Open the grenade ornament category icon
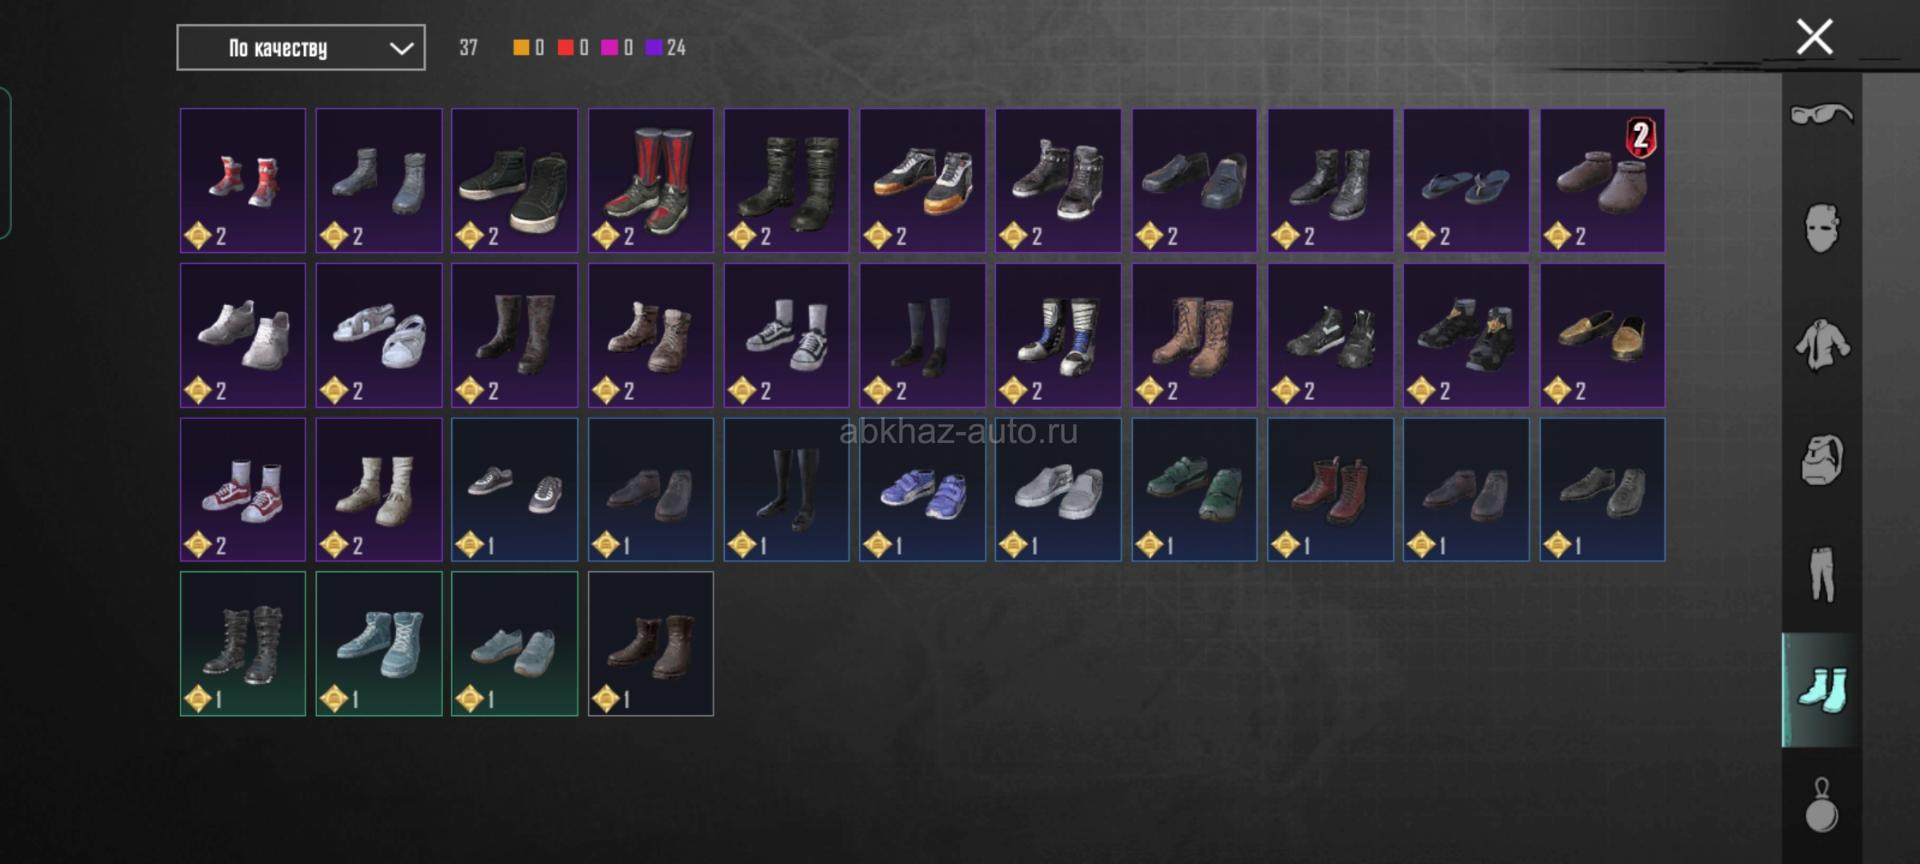 point(1821,805)
